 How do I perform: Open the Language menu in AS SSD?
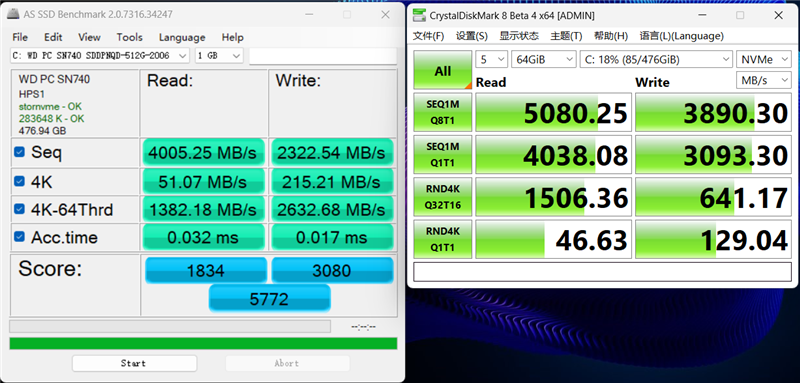coord(182,37)
